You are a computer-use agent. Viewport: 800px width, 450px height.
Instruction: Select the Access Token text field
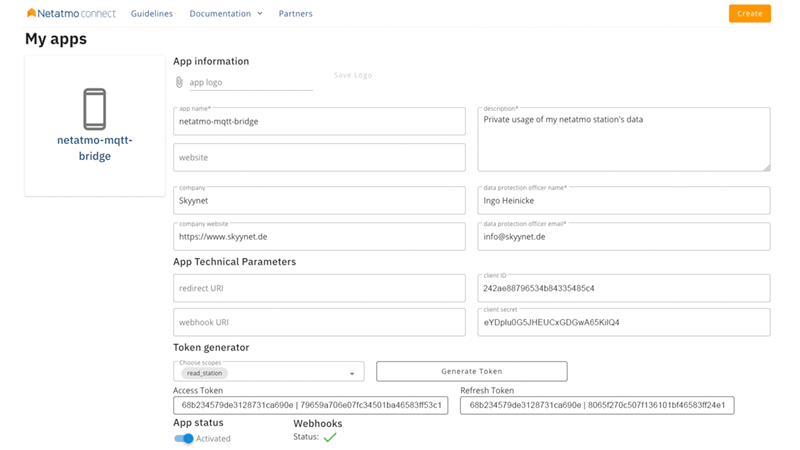(311, 405)
